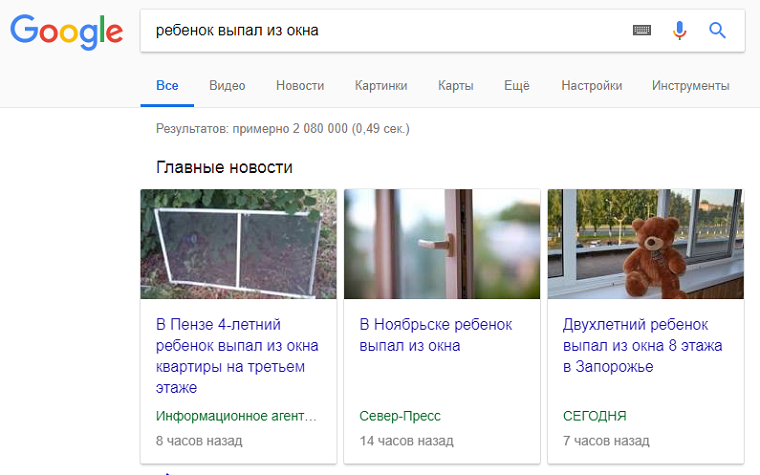The width and height of the screenshot is (760, 475).
Task: Click the Север-Пресс source name
Action: [400, 416]
